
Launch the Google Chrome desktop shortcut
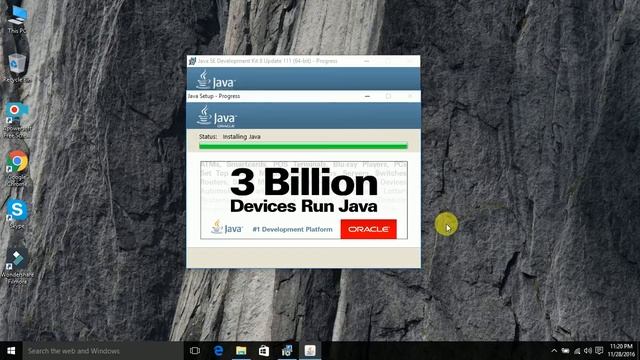pyautogui.click(x=17, y=169)
